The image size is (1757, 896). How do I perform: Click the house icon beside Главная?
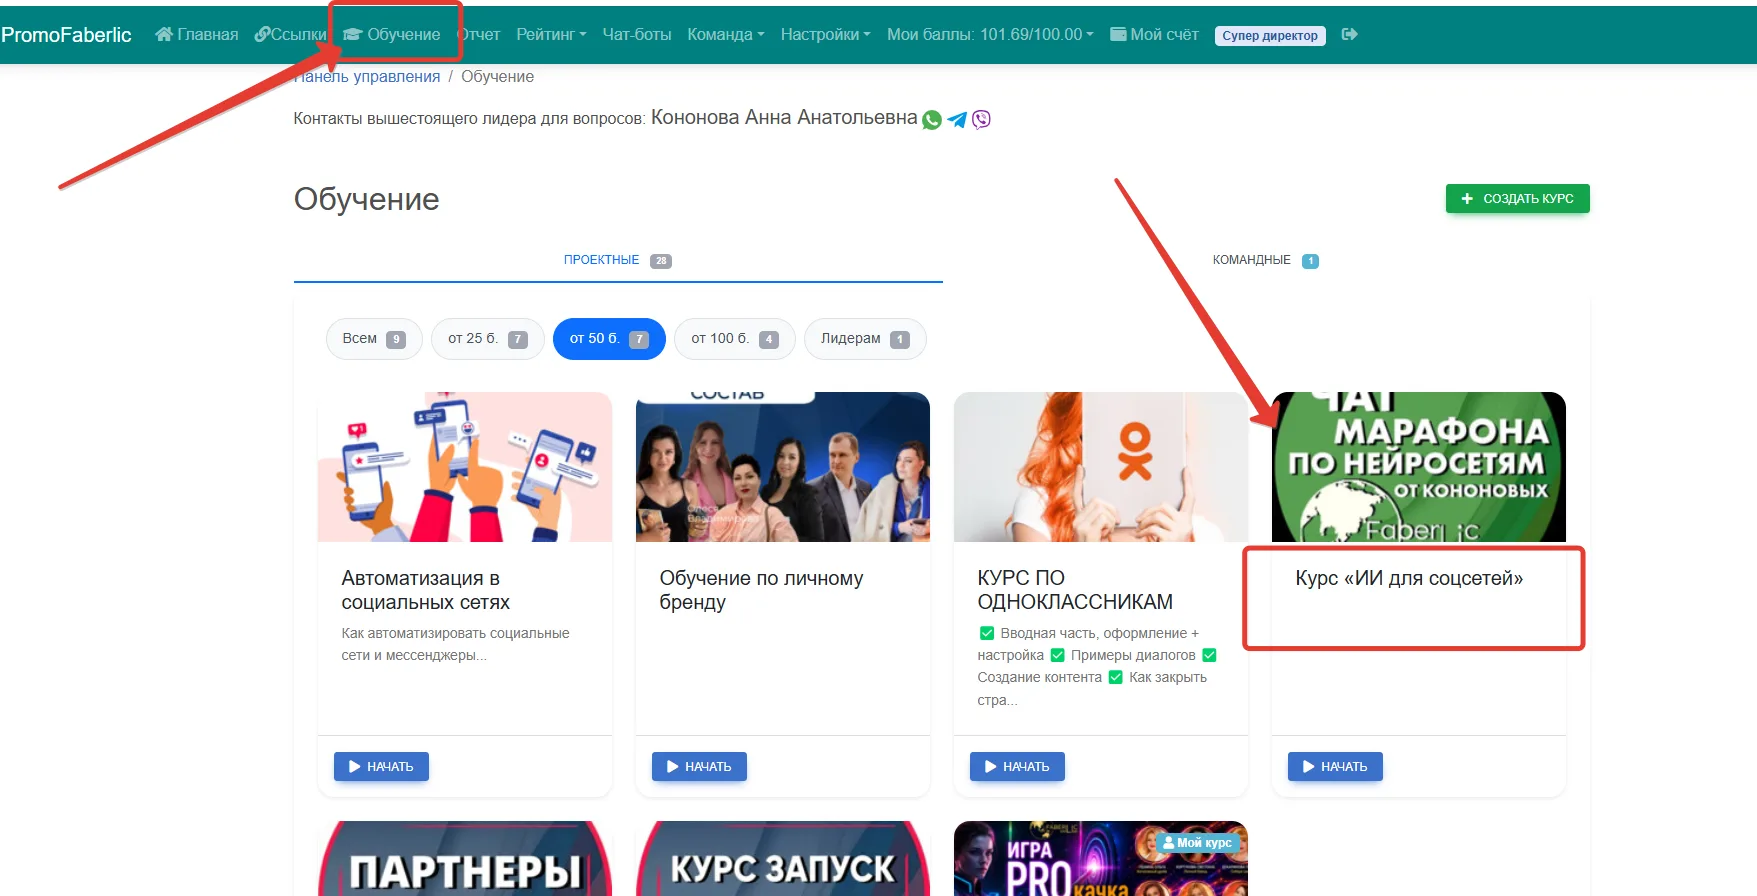164,34
